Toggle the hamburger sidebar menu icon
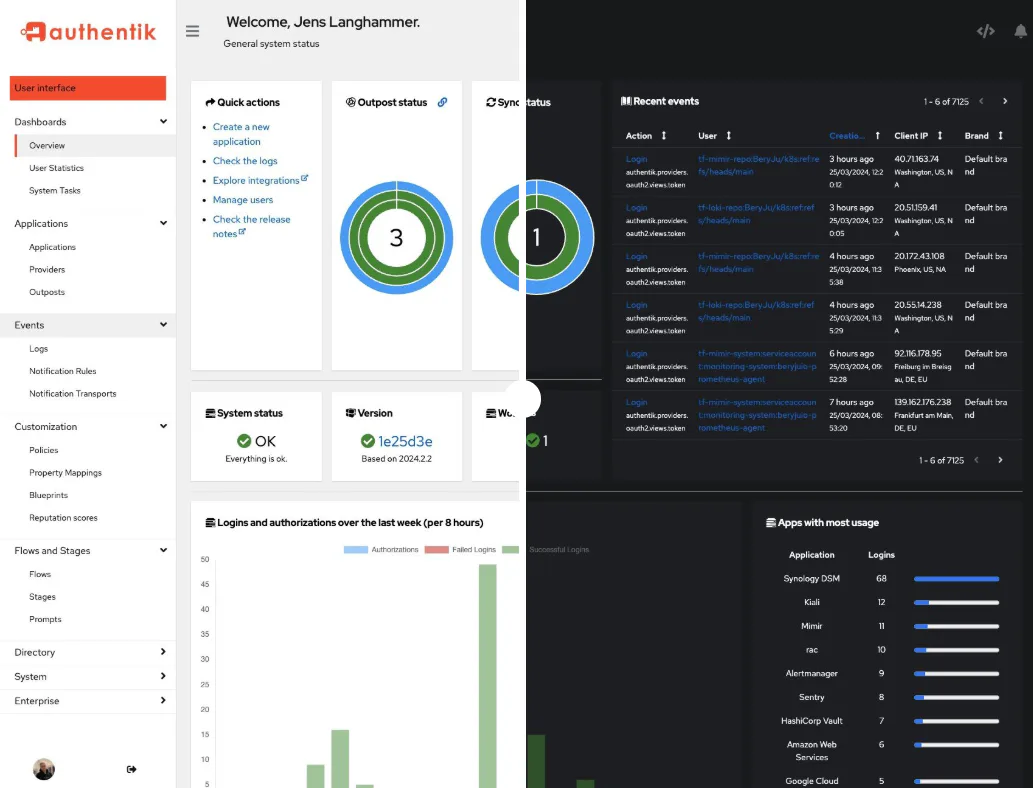This screenshot has height=788, width=1033. click(192, 31)
